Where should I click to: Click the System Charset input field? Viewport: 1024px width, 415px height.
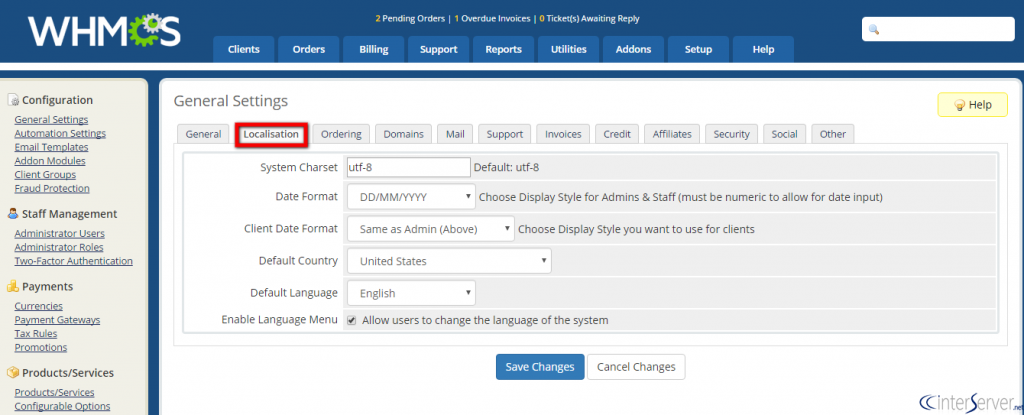pos(409,167)
